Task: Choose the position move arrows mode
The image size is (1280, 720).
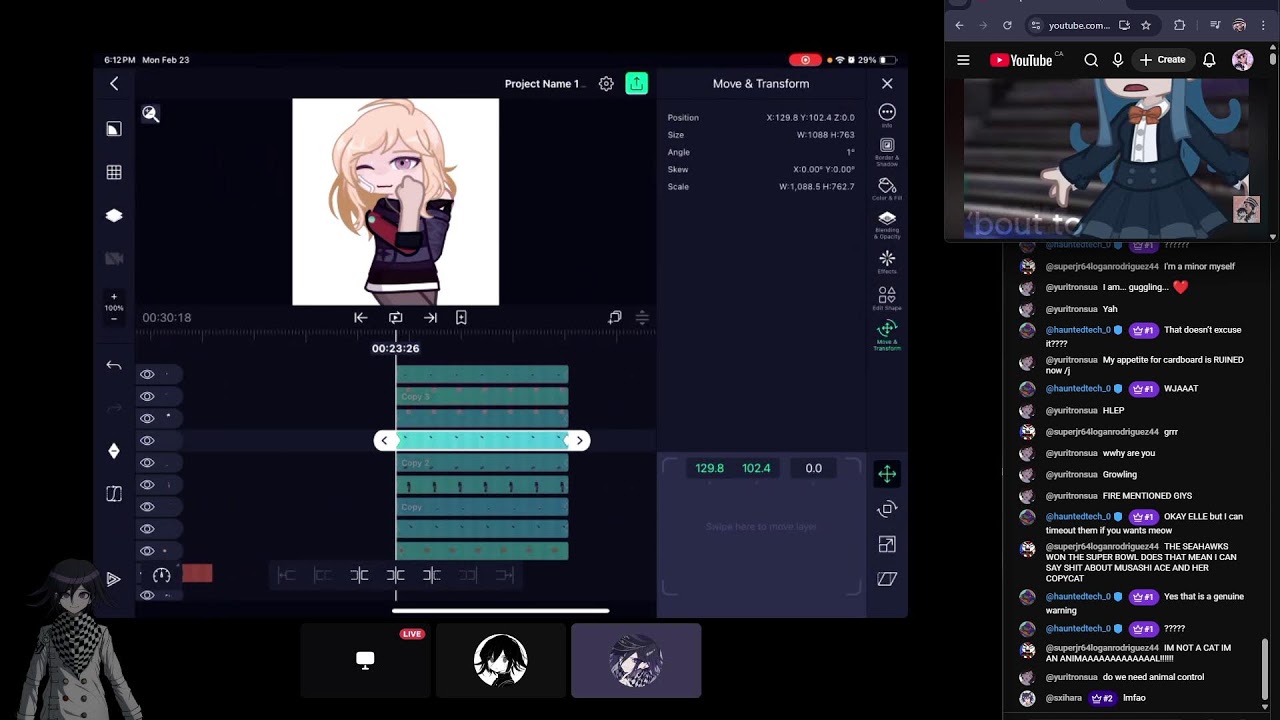Action: [887, 474]
